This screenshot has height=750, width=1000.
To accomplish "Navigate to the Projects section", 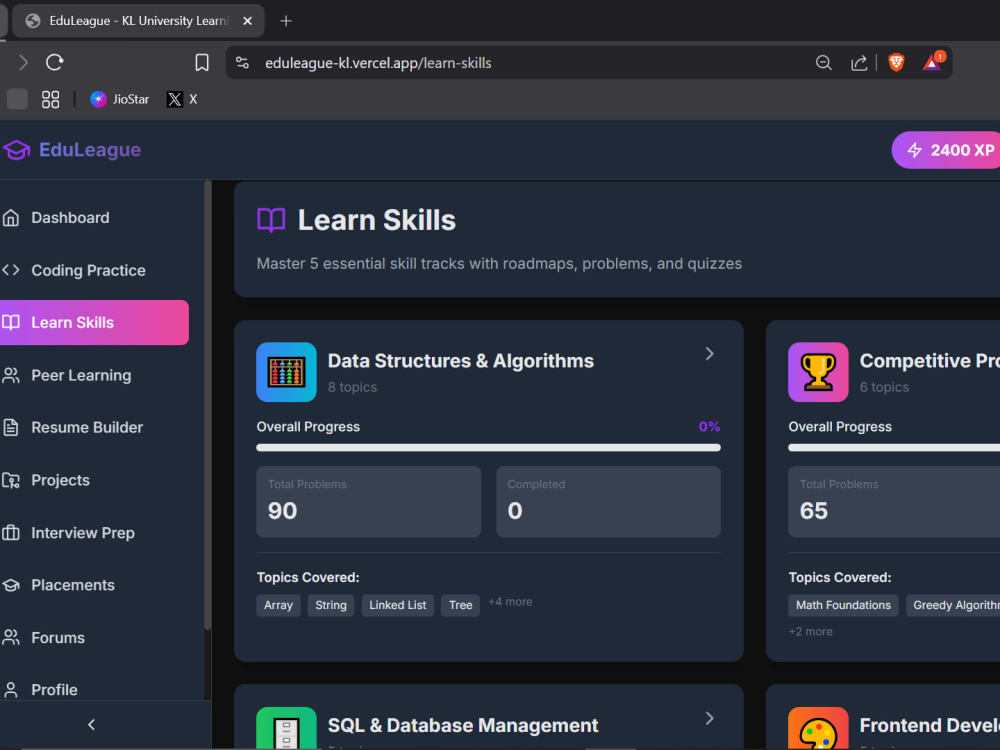I will (94, 480).
